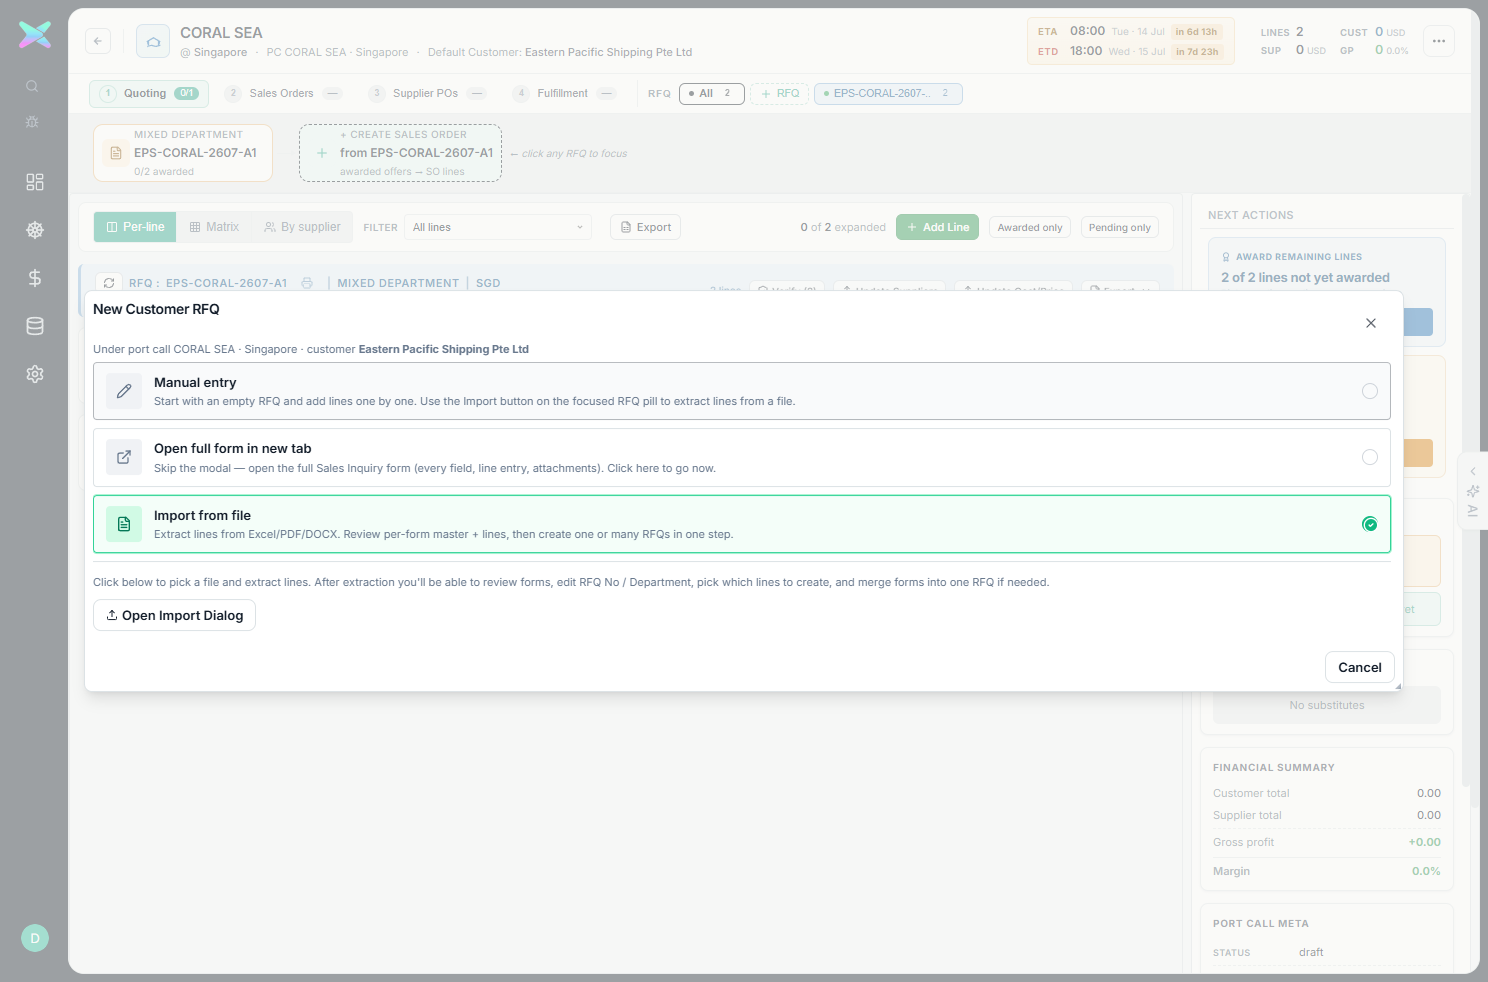Switch to Per-line view
Screen dimensions: 1488x982
point(135,227)
